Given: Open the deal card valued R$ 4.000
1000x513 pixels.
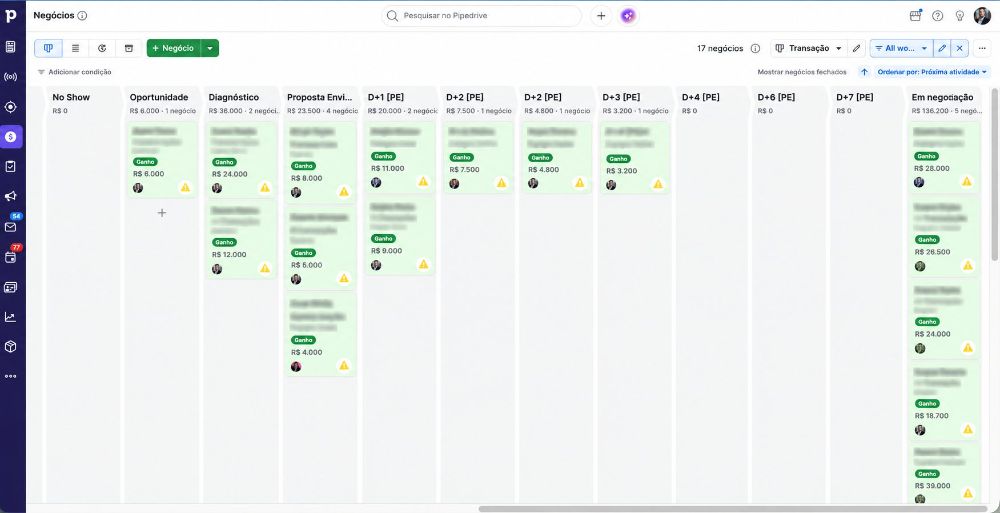Looking at the screenshot, I should click(320, 334).
